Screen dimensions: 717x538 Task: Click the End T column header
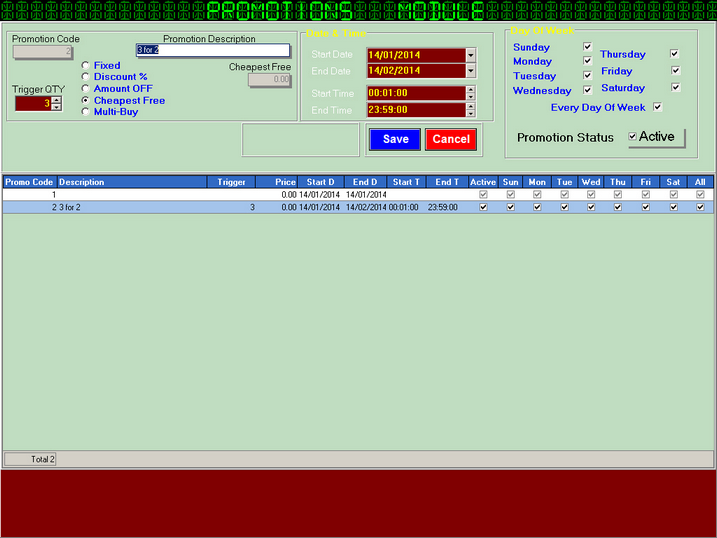[x=447, y=182]
